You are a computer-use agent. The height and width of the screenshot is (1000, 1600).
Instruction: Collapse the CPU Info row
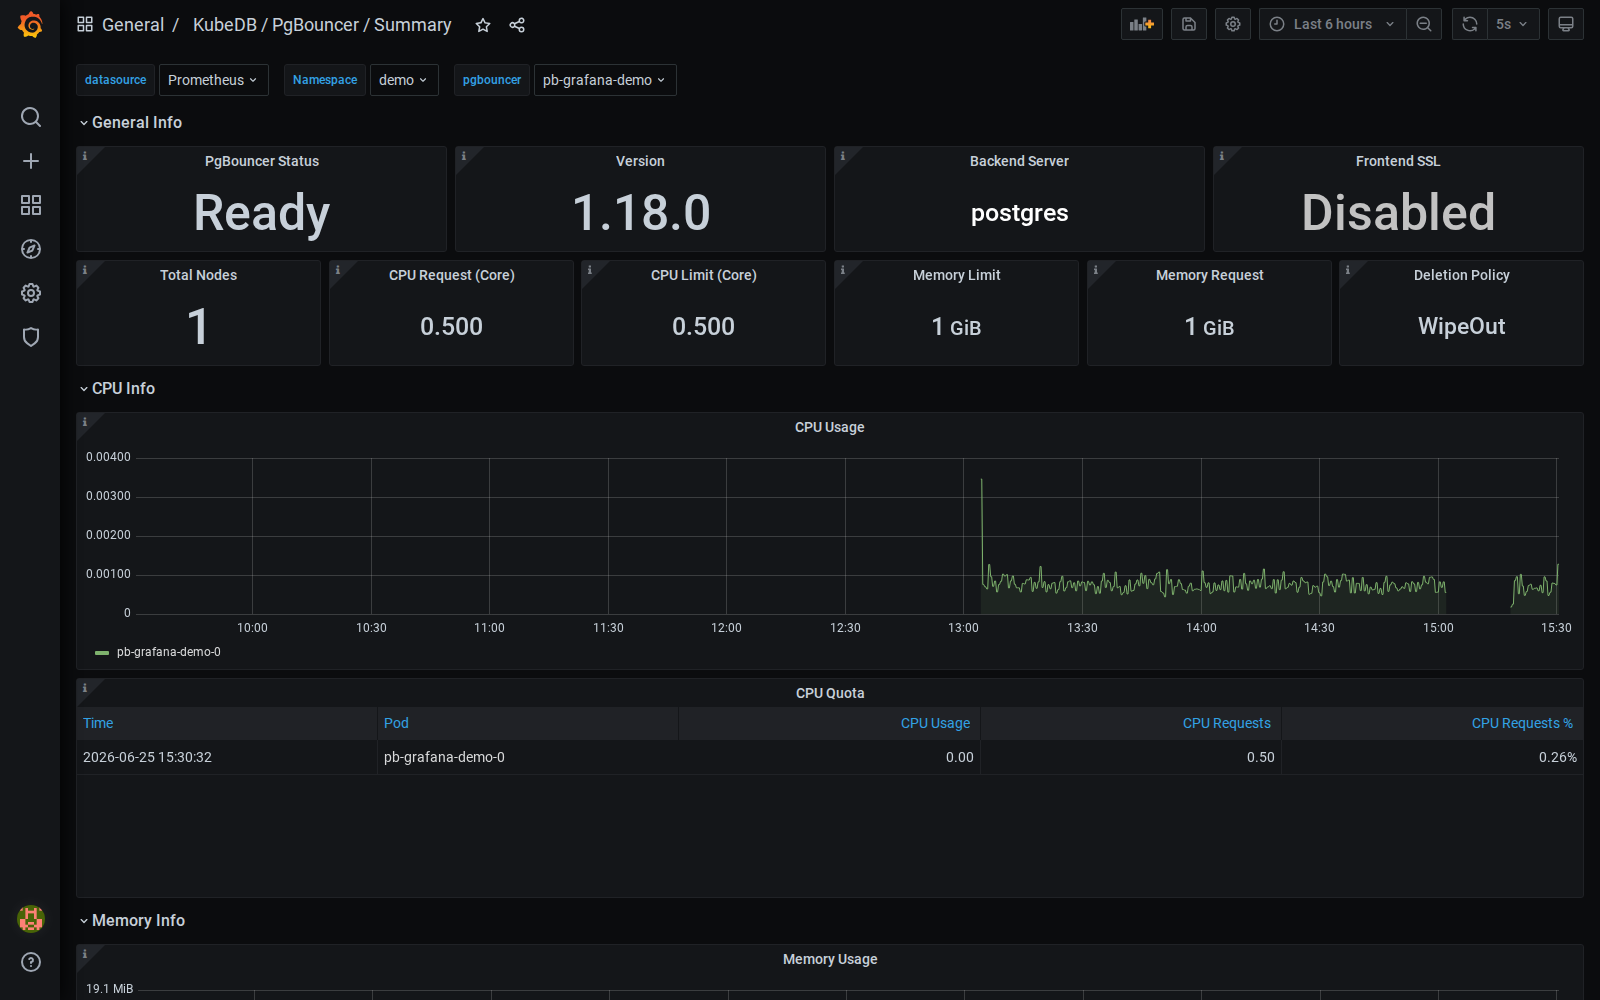click(117, 388)
